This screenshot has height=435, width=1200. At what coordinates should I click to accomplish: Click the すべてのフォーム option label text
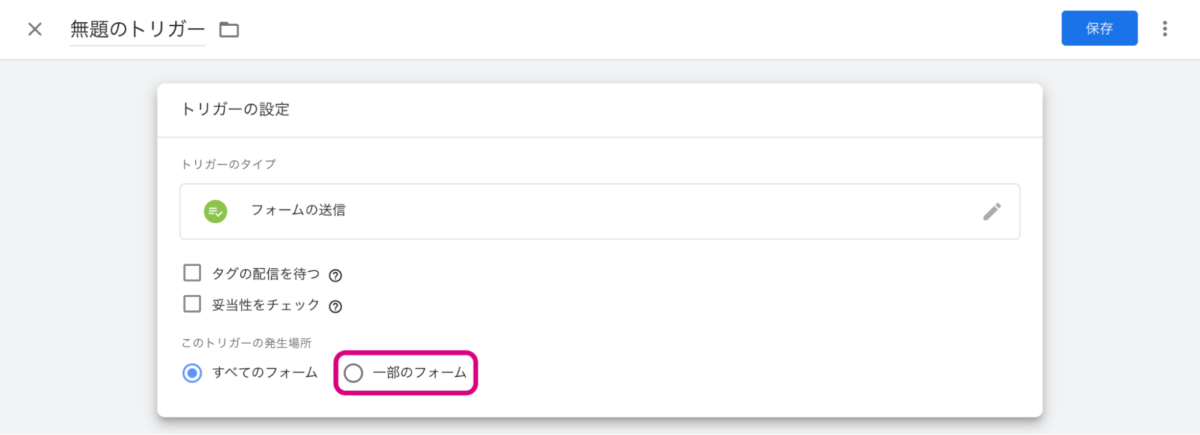[x=265, y=373]
